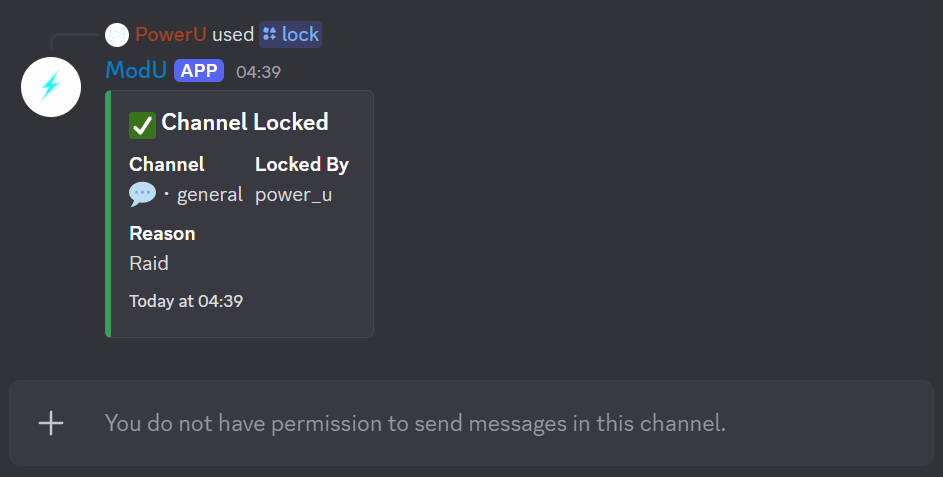Click the plus attachment button
The image size is (943, 477).
pyautogui.click(x=51, y=423)
